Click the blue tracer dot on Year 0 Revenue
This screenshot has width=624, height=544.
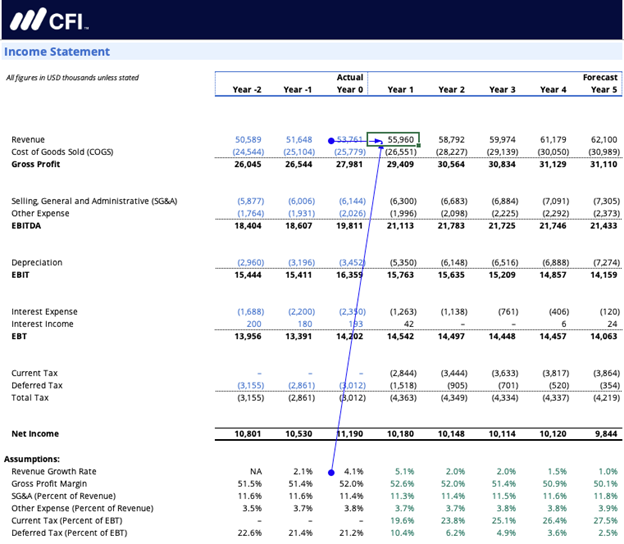coord(331,140)
